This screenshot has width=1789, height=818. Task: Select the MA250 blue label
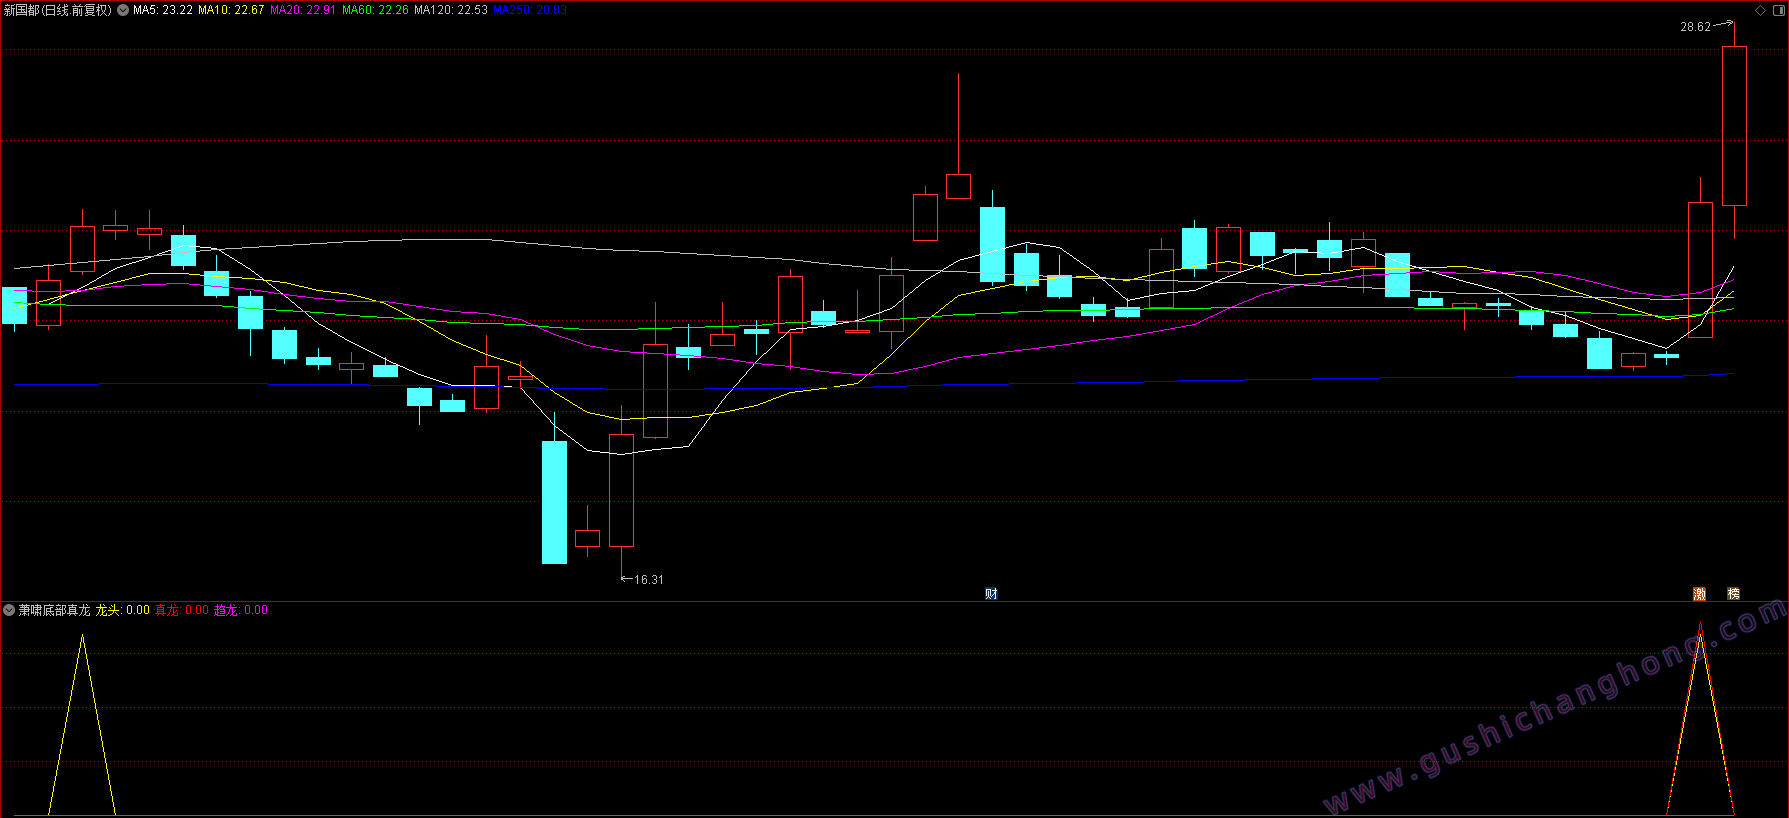pyautogui.click(x=530, y=10)
